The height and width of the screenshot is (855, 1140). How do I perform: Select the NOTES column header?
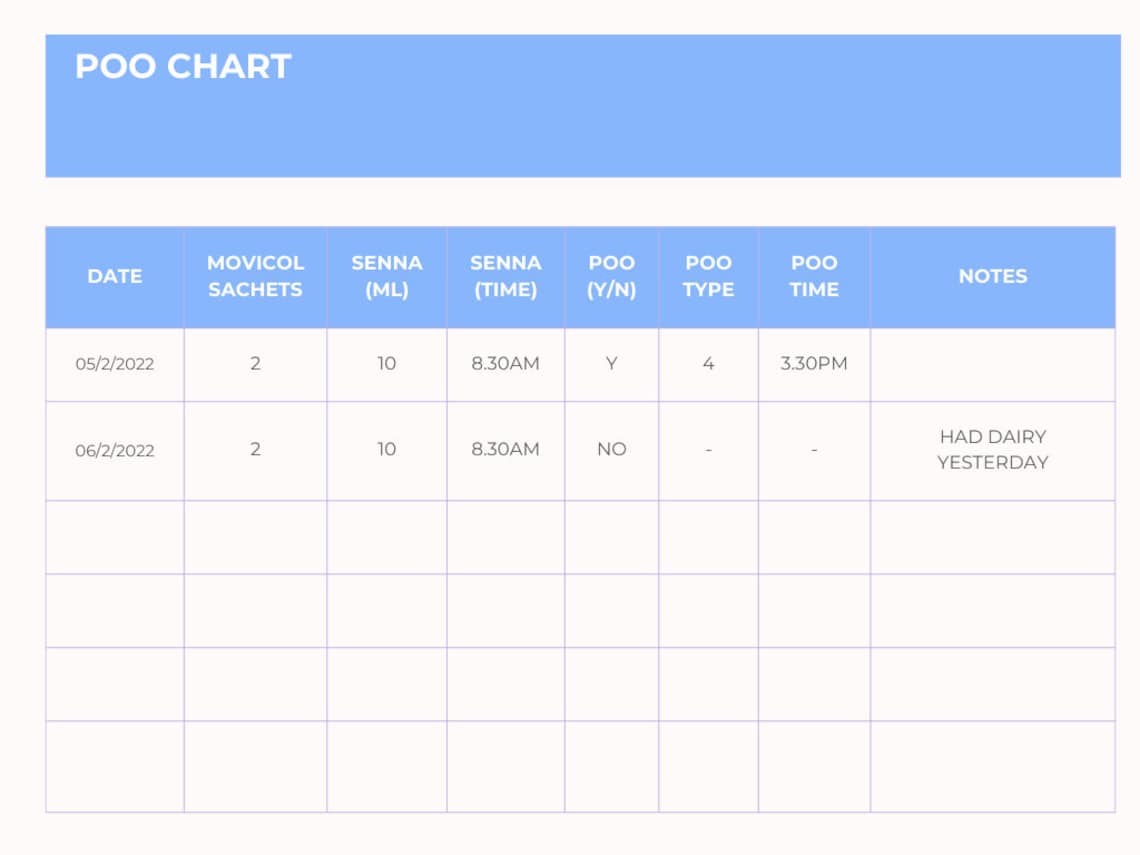click(x=993, y=277)
